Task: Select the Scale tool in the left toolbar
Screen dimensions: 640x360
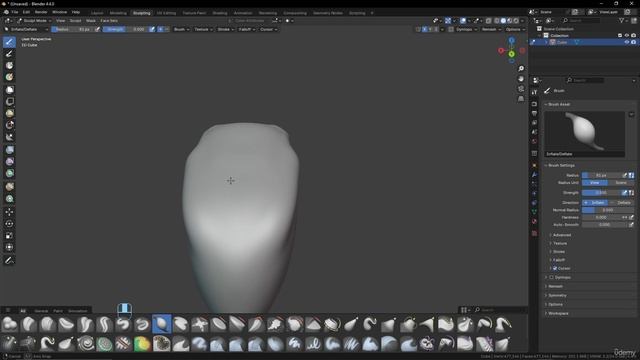Action: click(x=9, y=236)
